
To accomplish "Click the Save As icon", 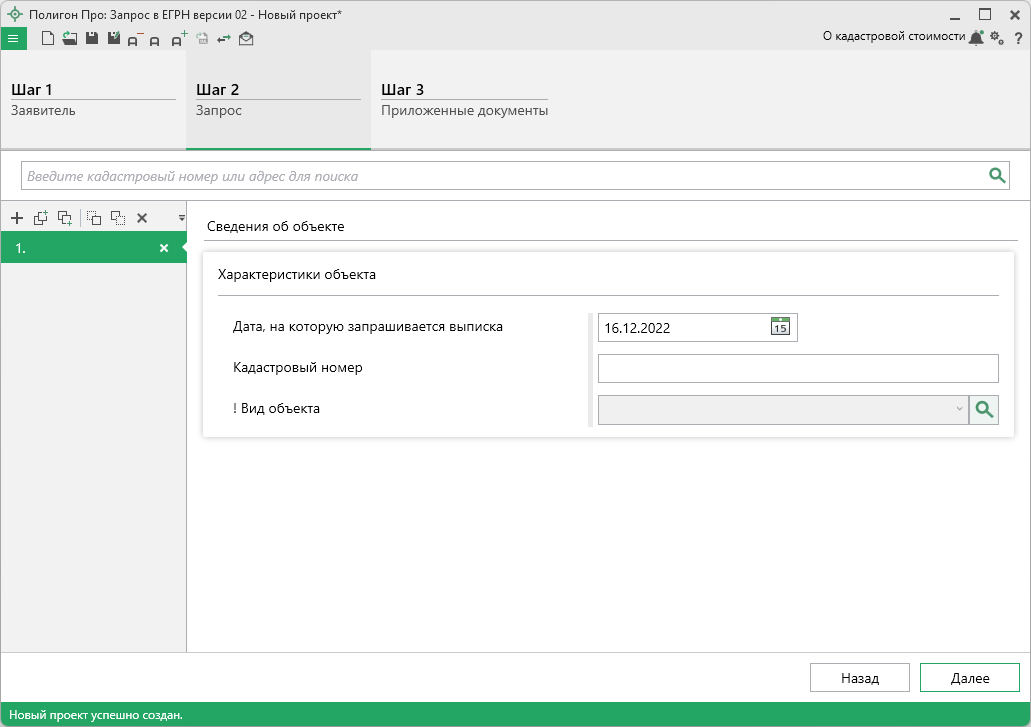I will coord(113,39).
